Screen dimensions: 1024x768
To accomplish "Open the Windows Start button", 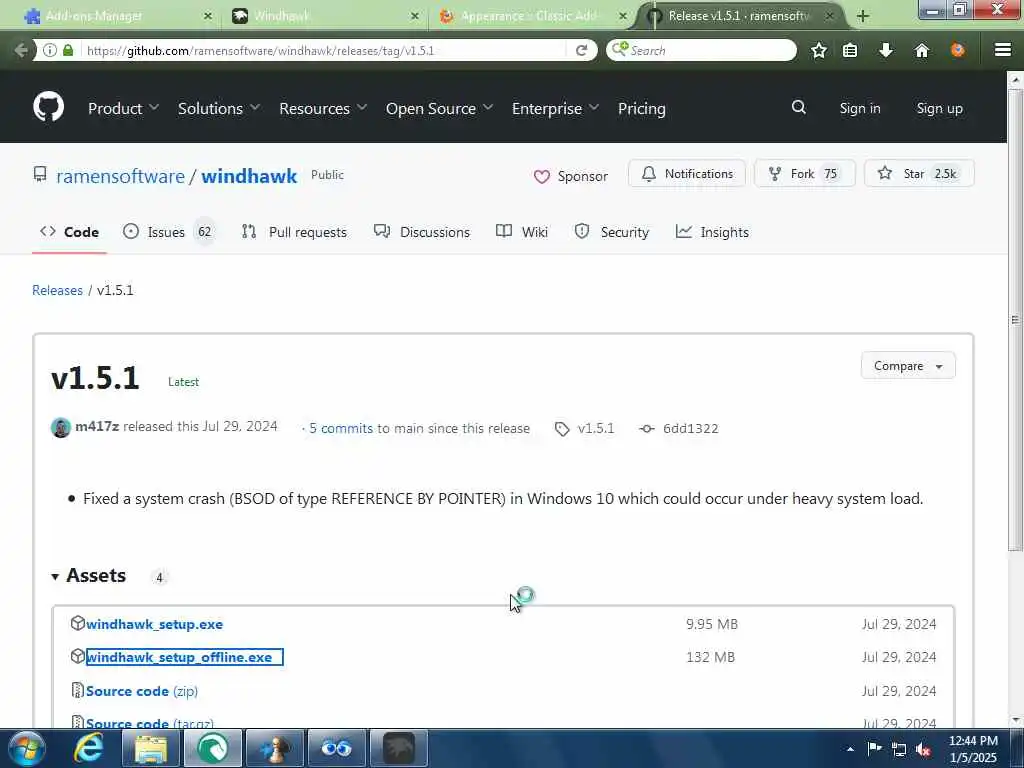I will tap(27, 748).
